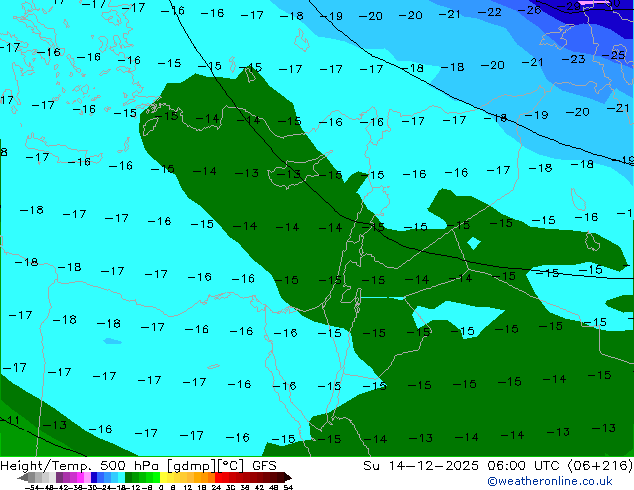The height and width of the screenshot is (490, 634).
Task: Click the bright yellow swatch above 0
Action: (163, 477)
